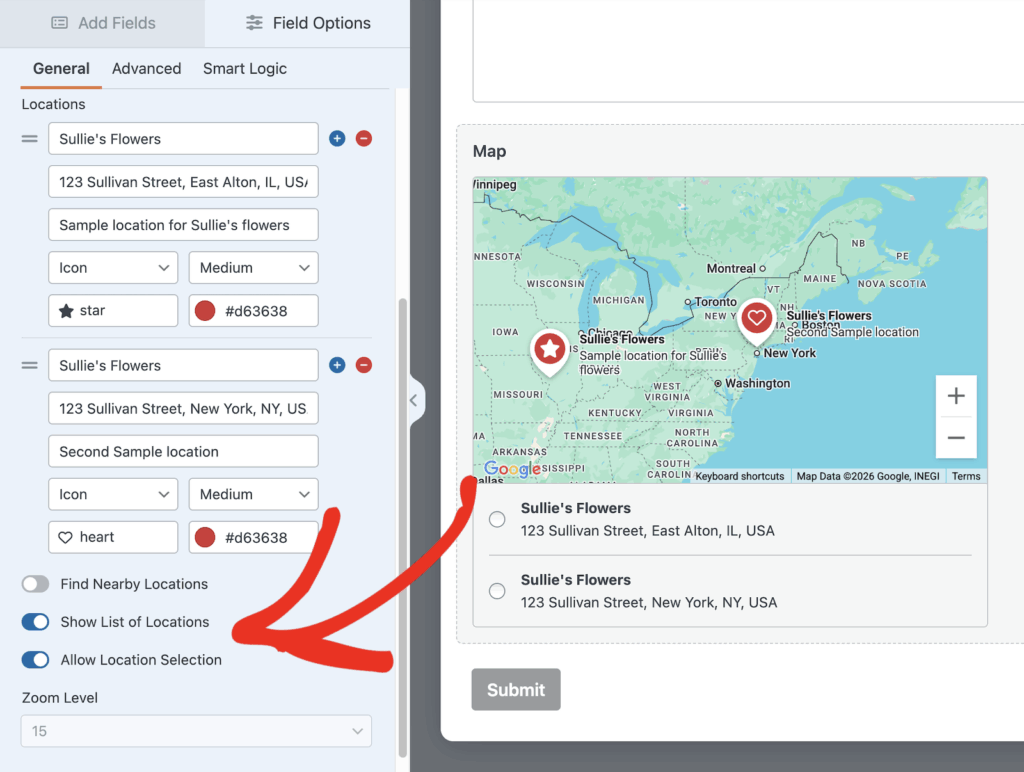Open the Add Fields tab

[102, 23]
